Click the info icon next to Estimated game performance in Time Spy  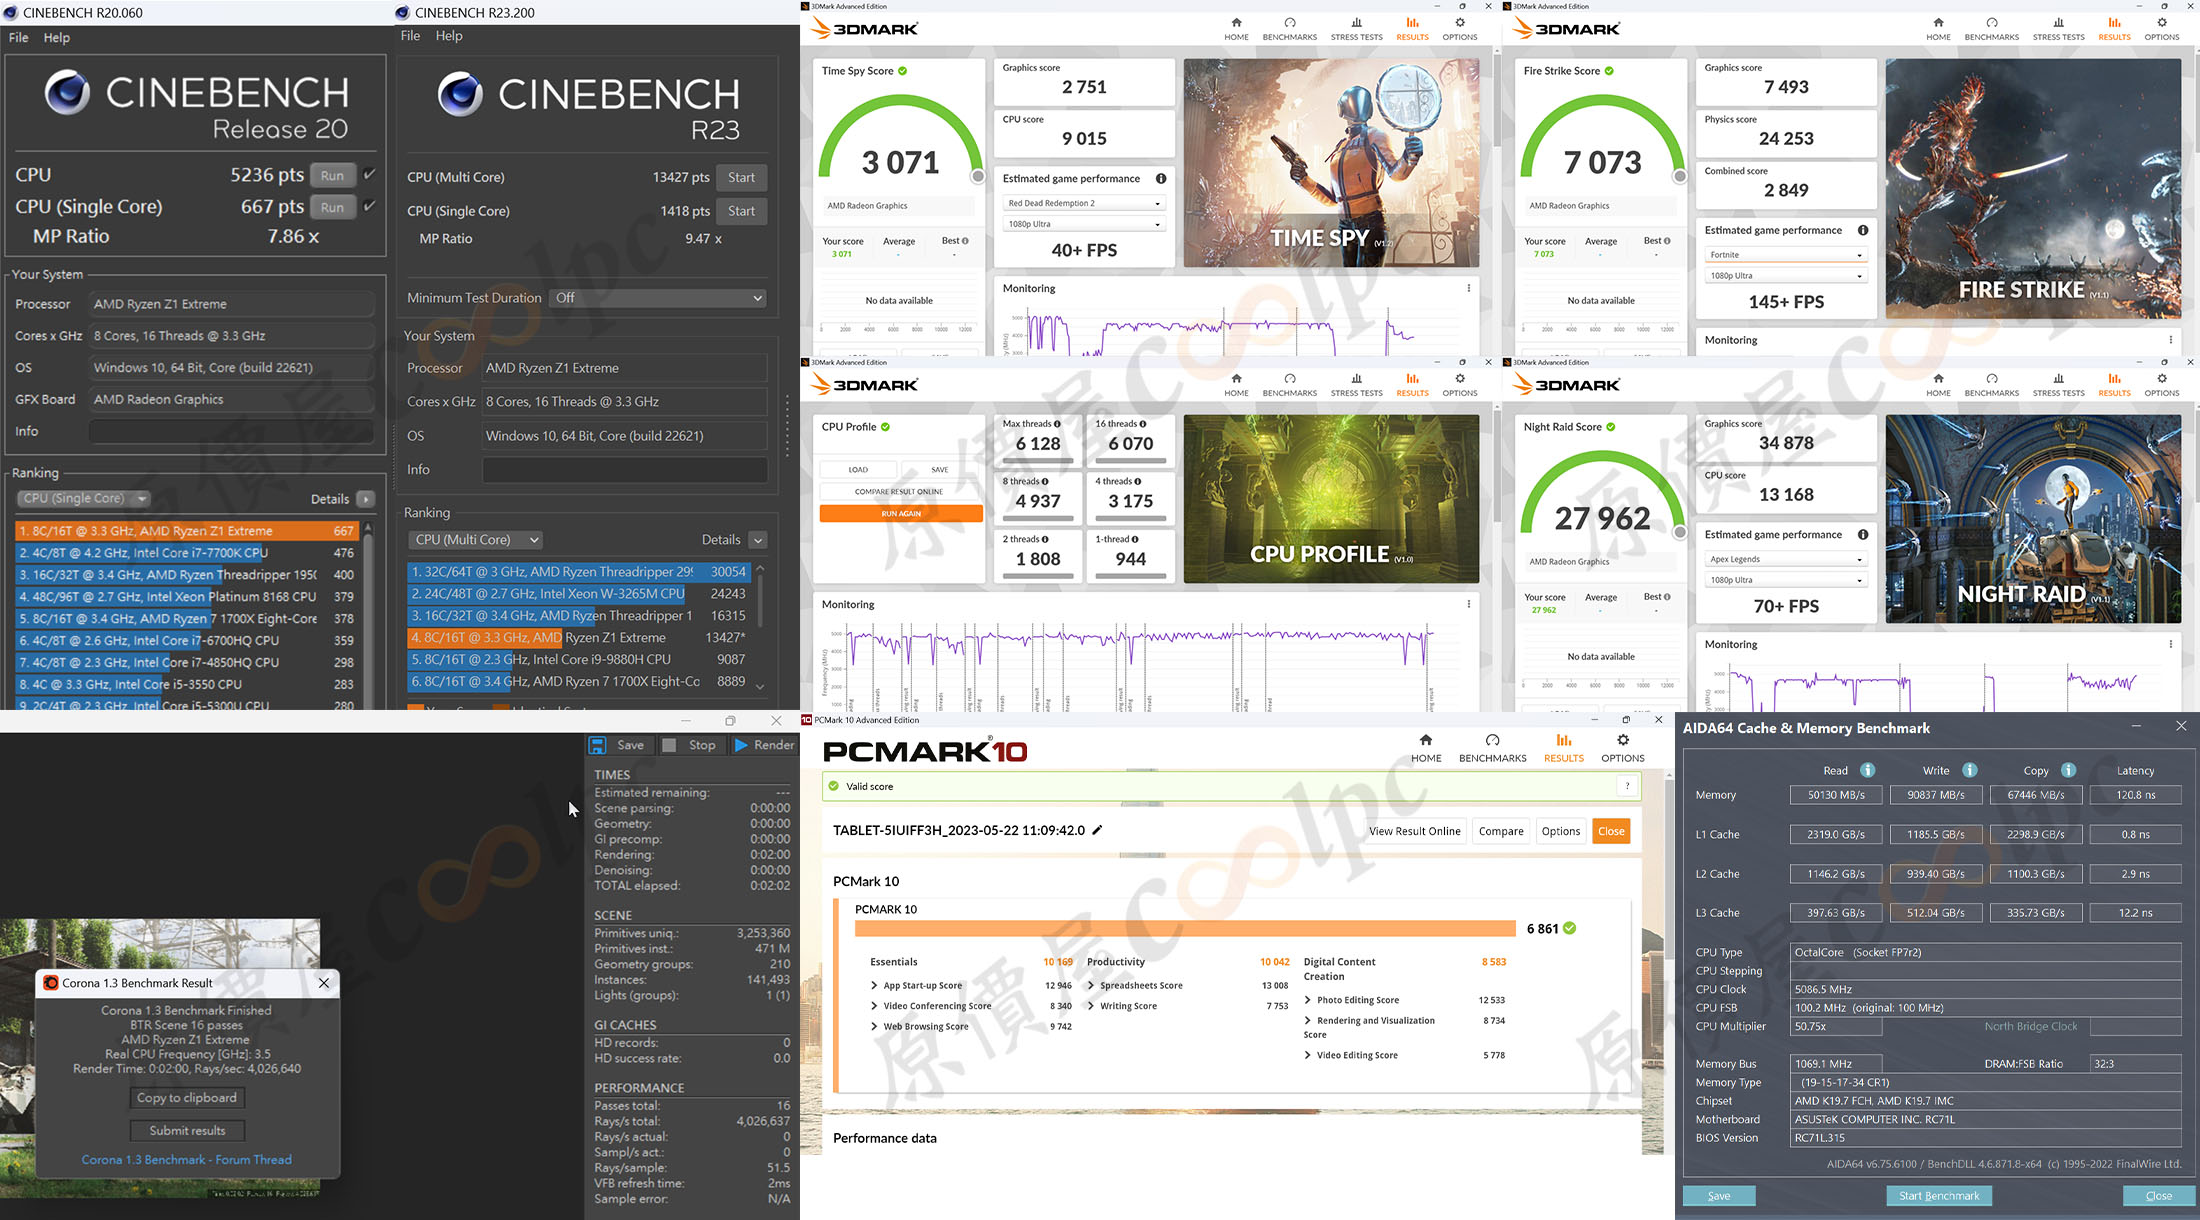point(1161,179)
